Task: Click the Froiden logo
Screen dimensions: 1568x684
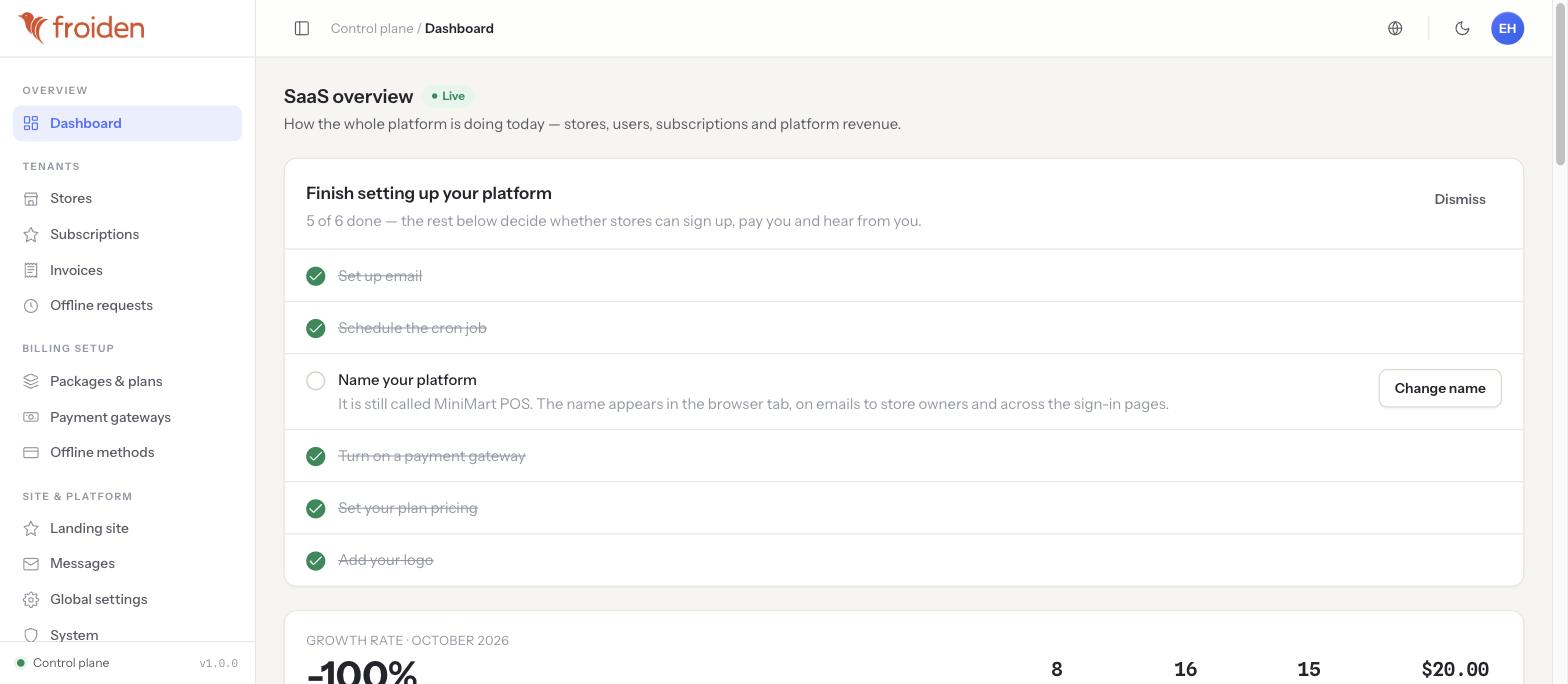Action: (81, 28)
